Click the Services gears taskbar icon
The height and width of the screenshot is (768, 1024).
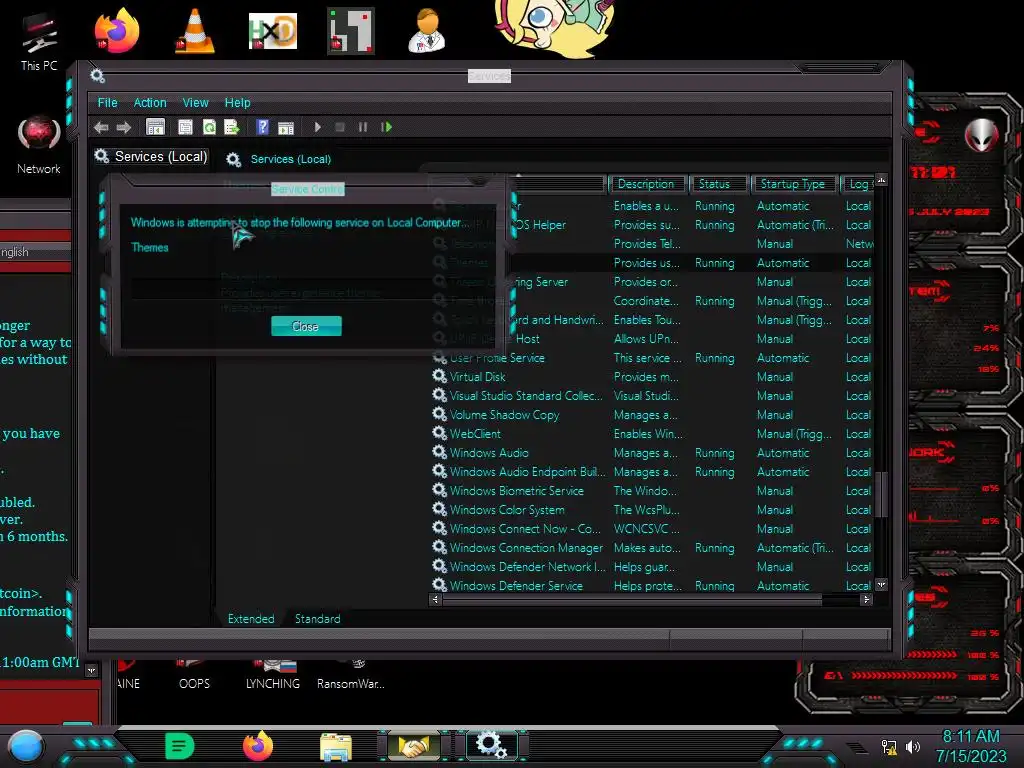click(x=492, y=745)
